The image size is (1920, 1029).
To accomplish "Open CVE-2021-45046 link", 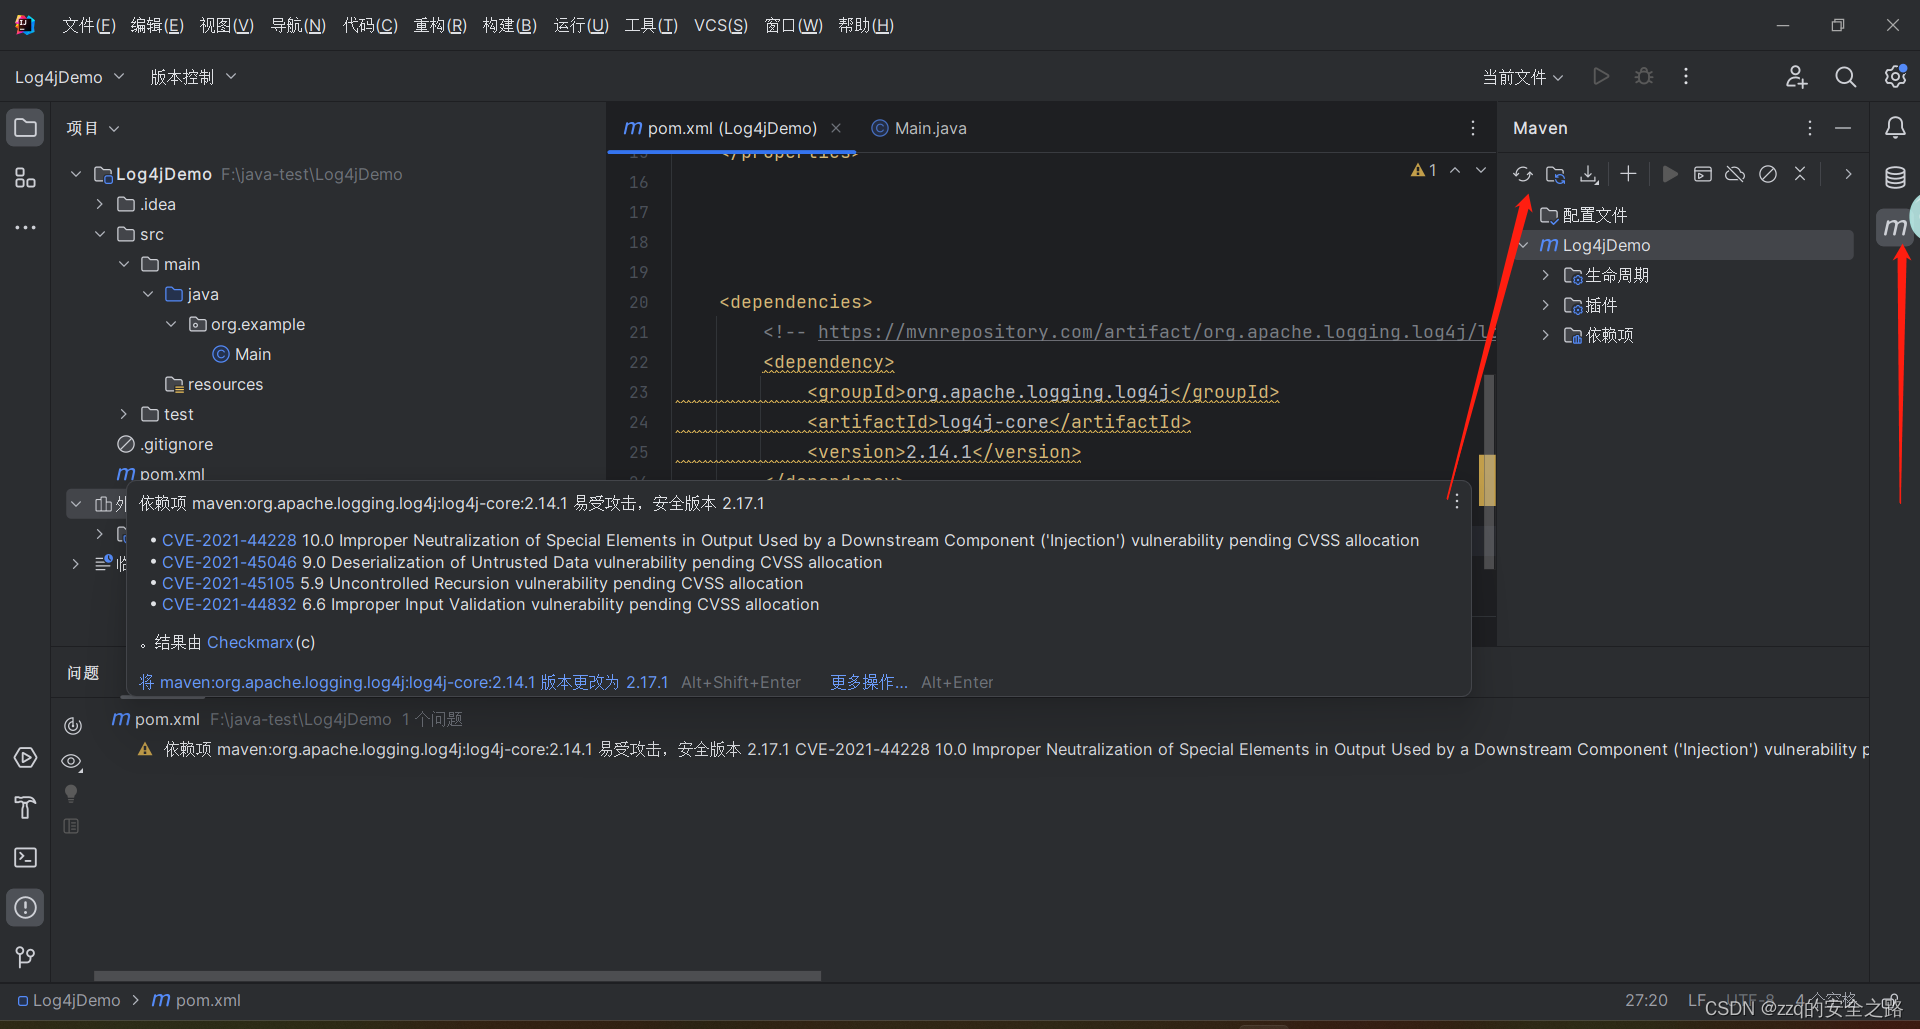I will click(x=229, y=562).
